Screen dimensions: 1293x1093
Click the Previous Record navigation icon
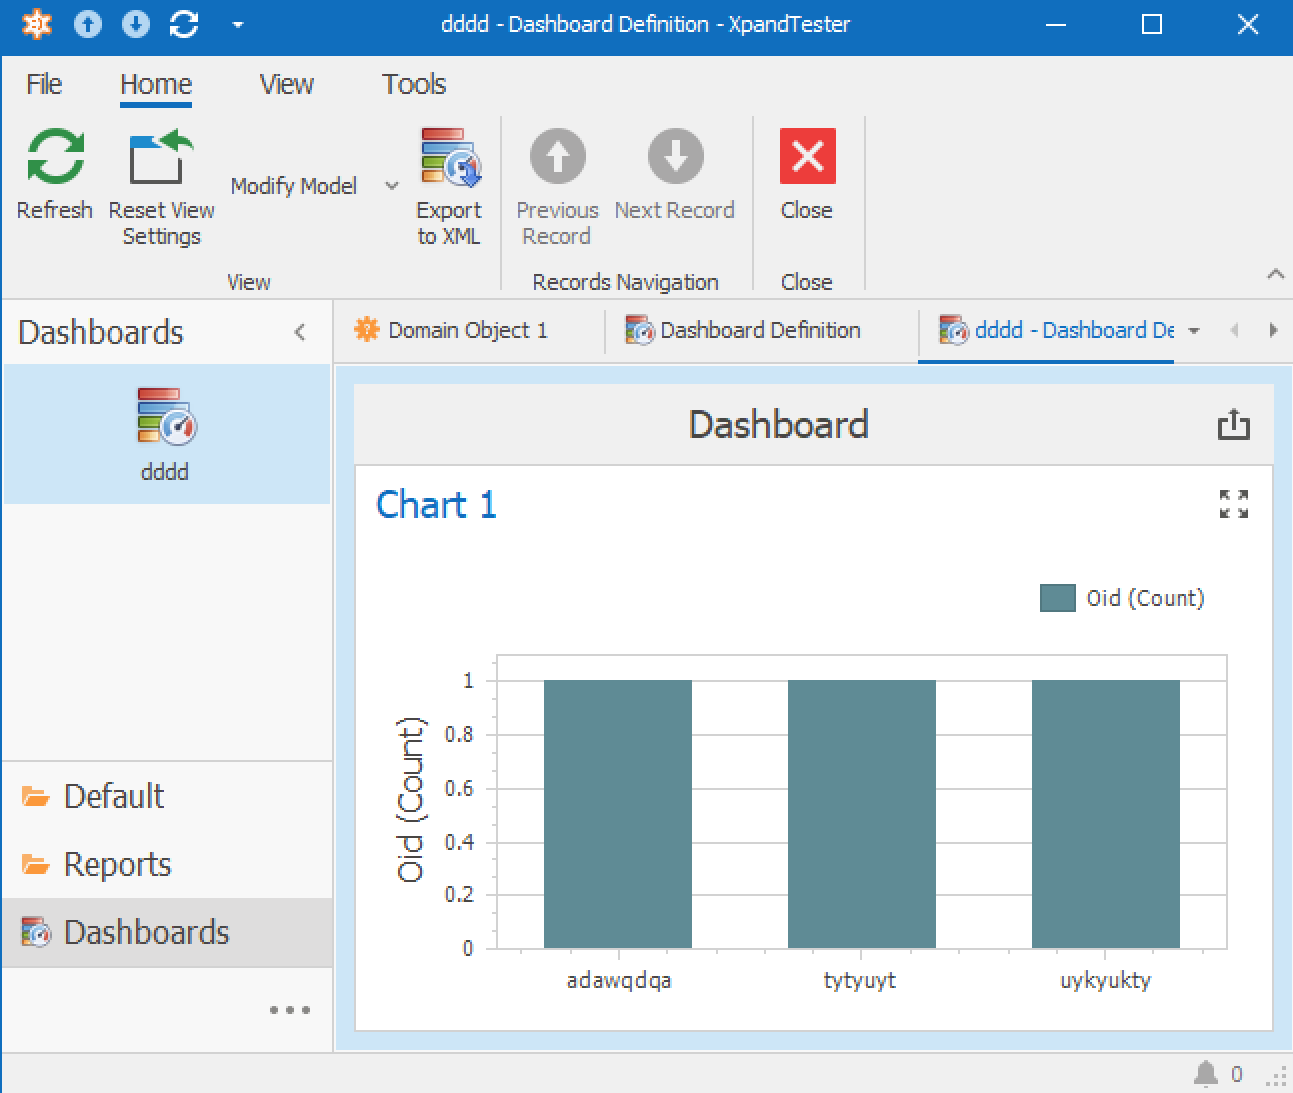coord(556,157)
